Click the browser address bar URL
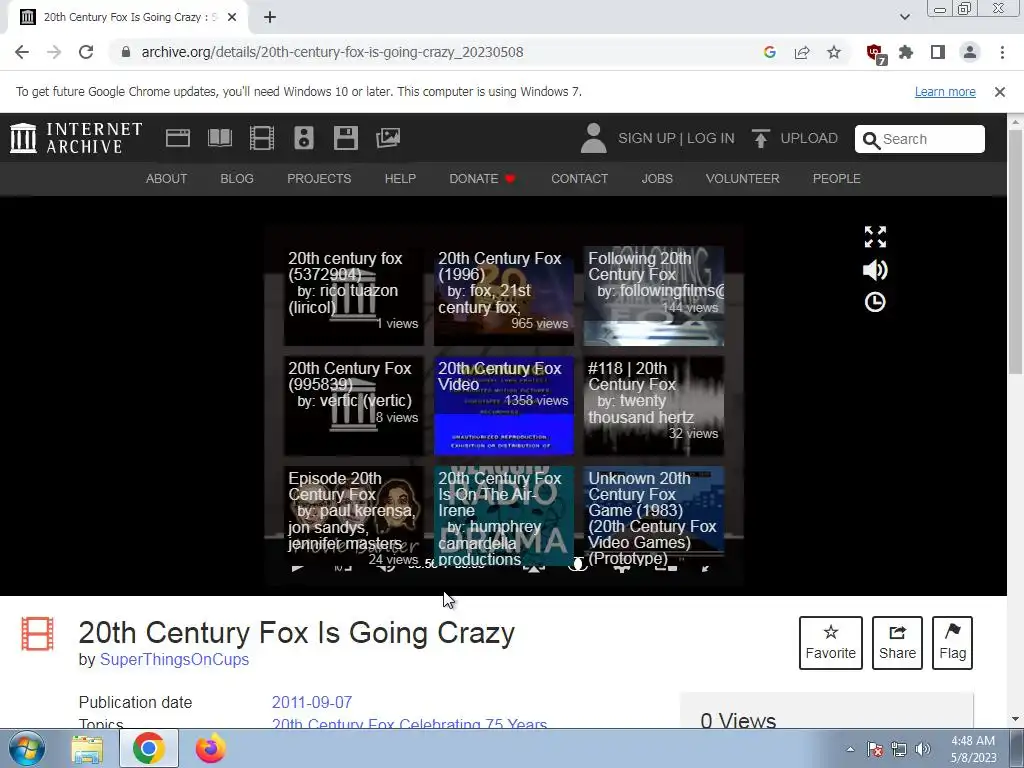The width and height of the screenshot is (1024, 768). tap(332, 52)
